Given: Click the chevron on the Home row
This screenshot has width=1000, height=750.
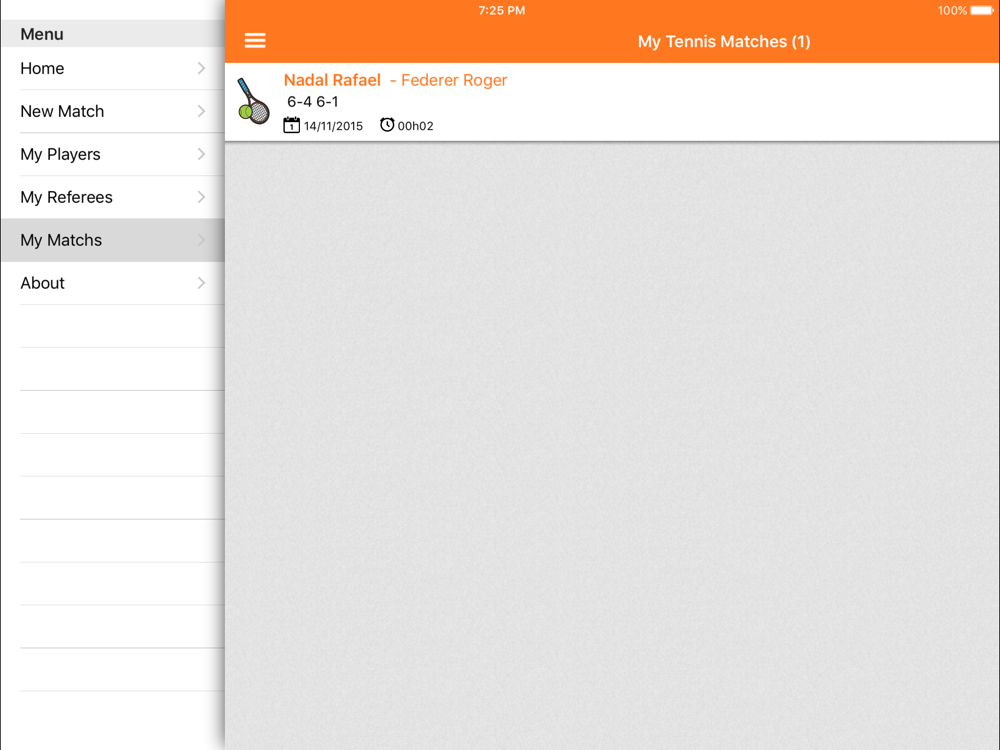Looking at the screenshot, I should 202,68.
